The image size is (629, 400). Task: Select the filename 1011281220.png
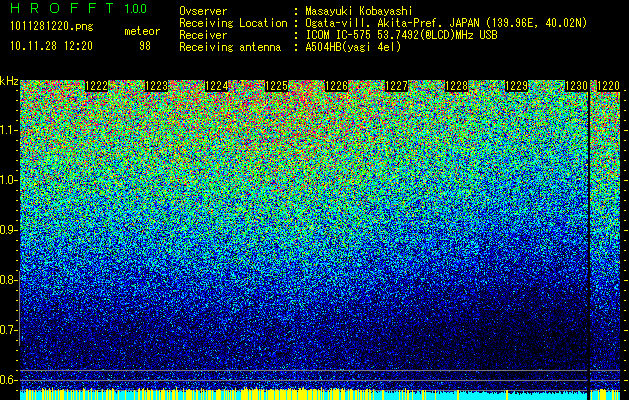click(52, 27)
